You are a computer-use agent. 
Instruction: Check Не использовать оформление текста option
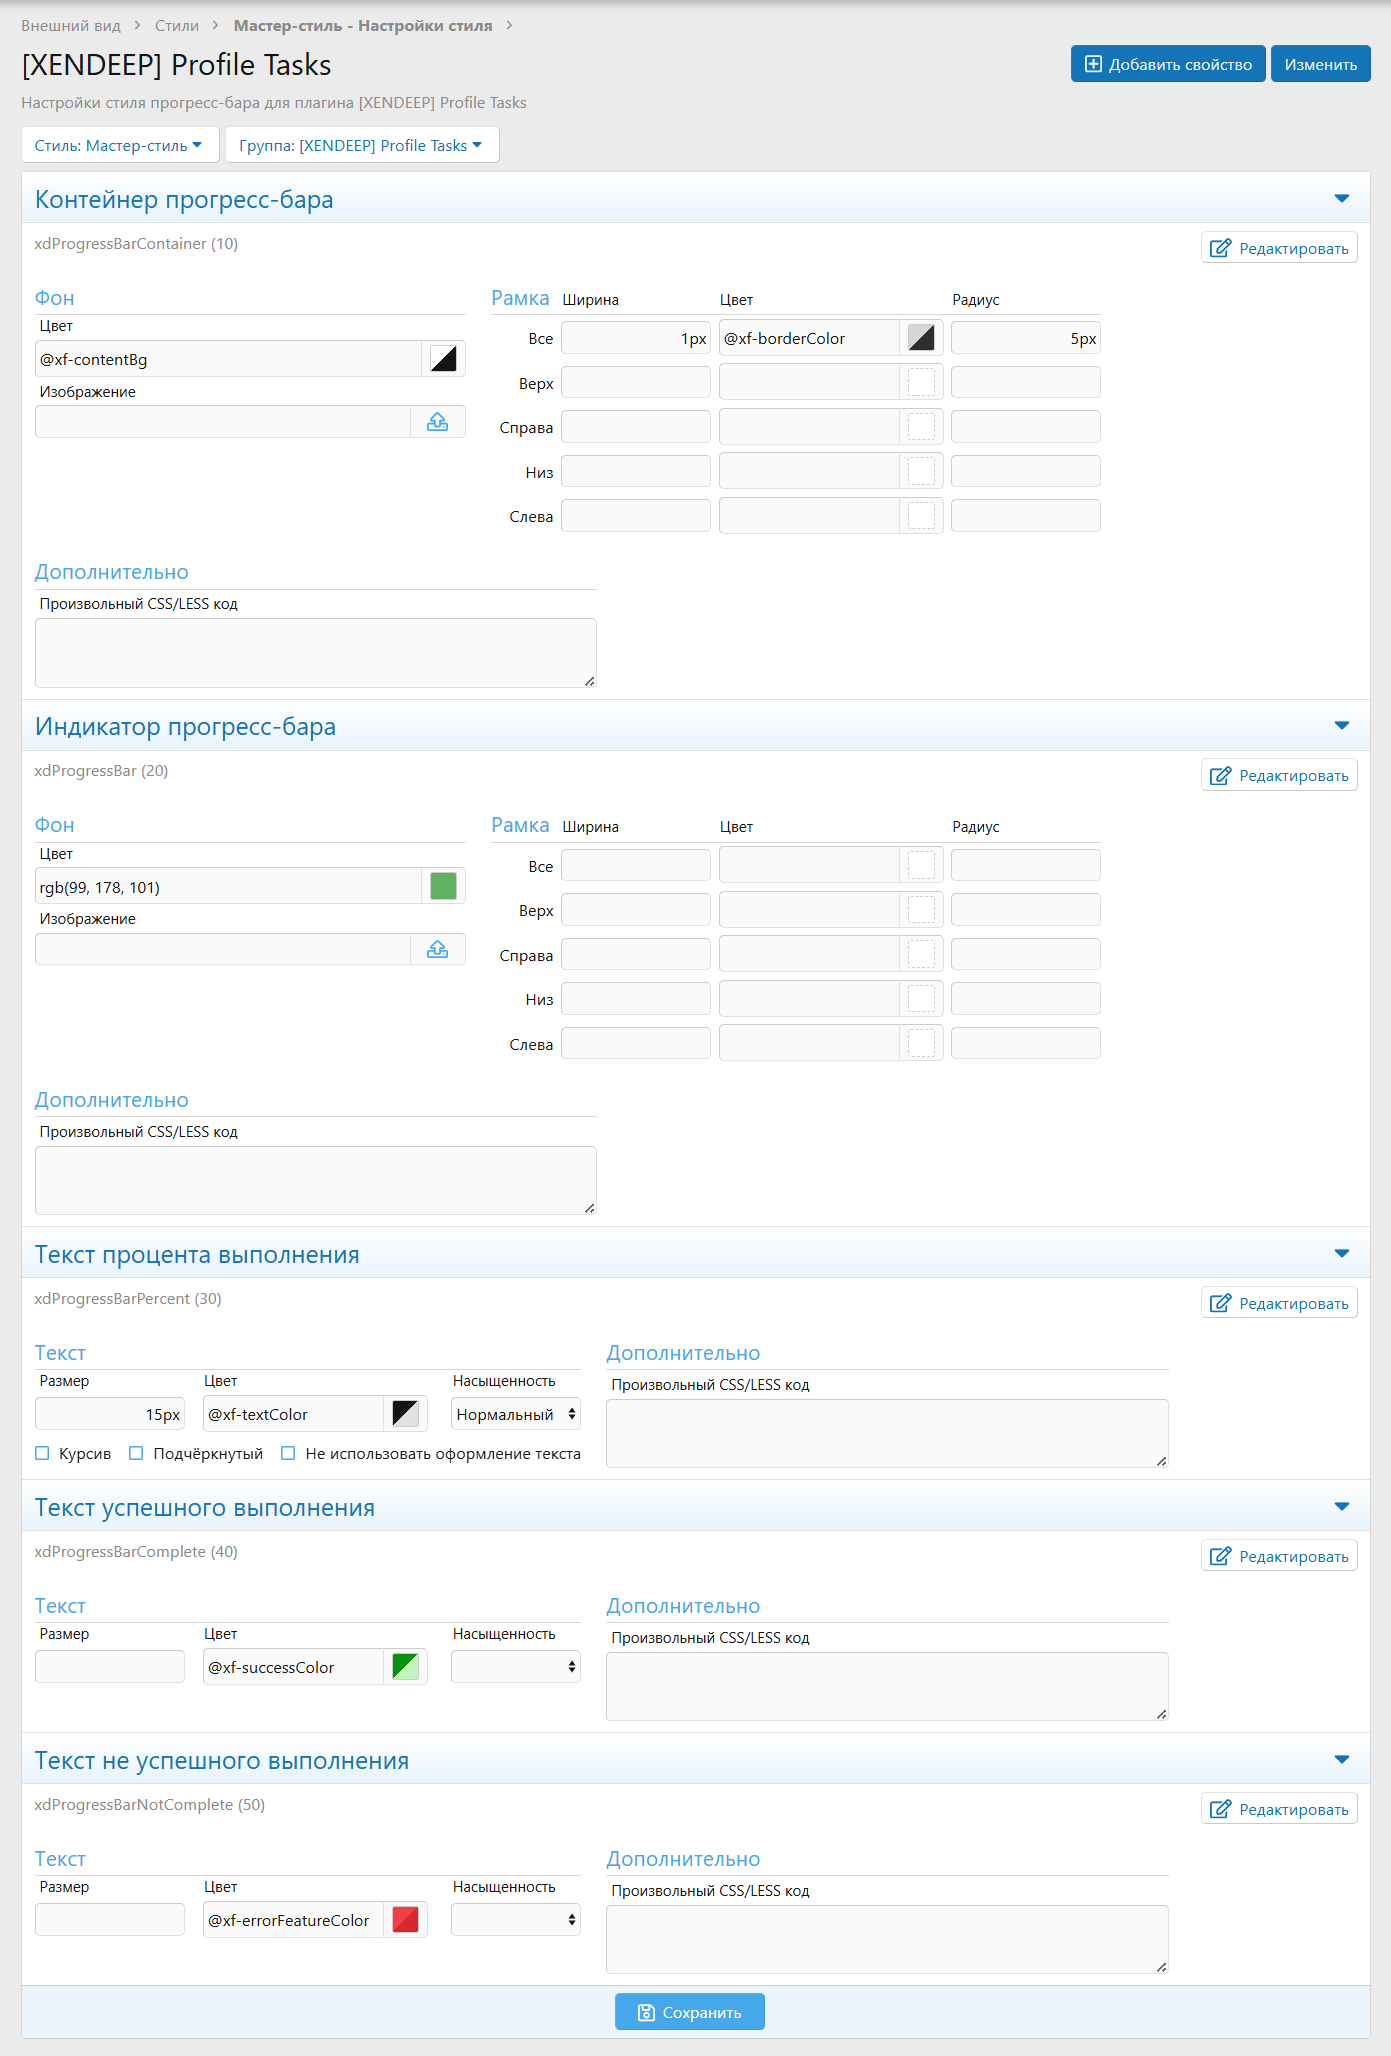pyautogui.click(x=288, y=1453)
